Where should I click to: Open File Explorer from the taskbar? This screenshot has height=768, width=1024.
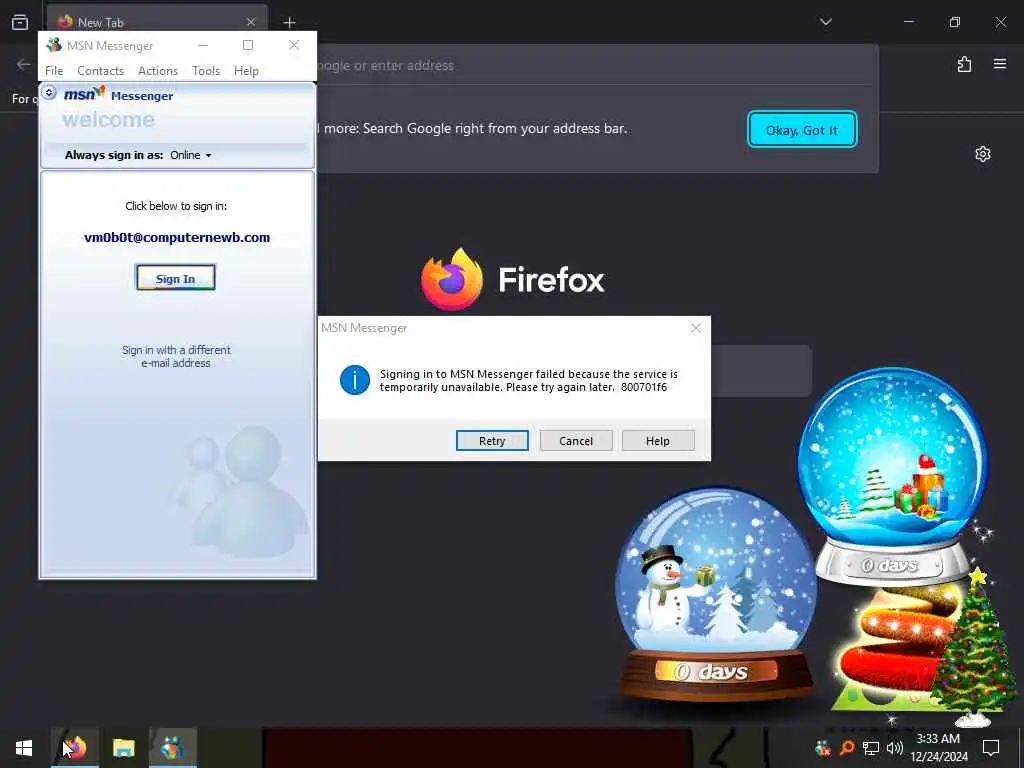123,748
